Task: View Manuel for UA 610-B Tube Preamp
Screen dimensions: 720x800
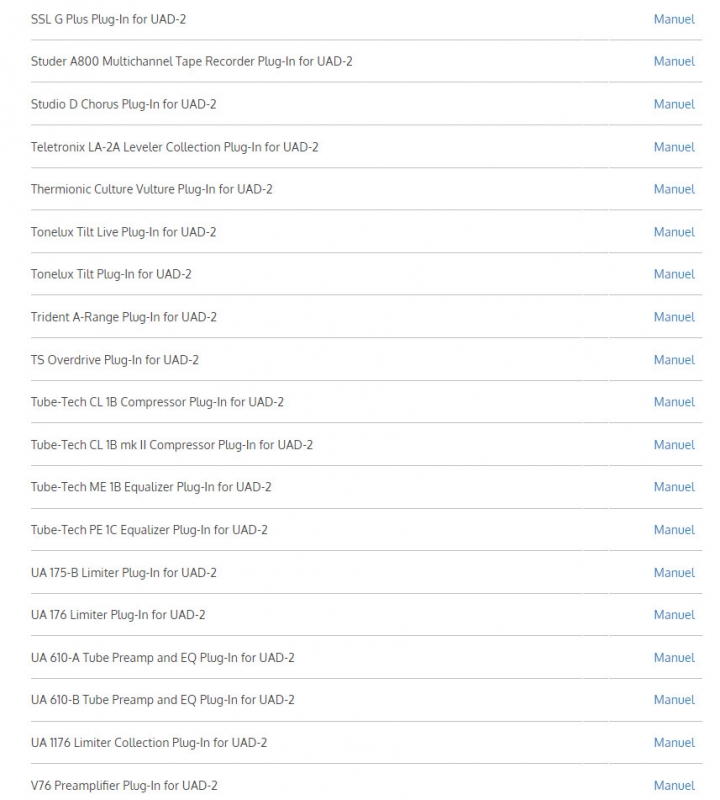Action: click(x=674, y=700)
